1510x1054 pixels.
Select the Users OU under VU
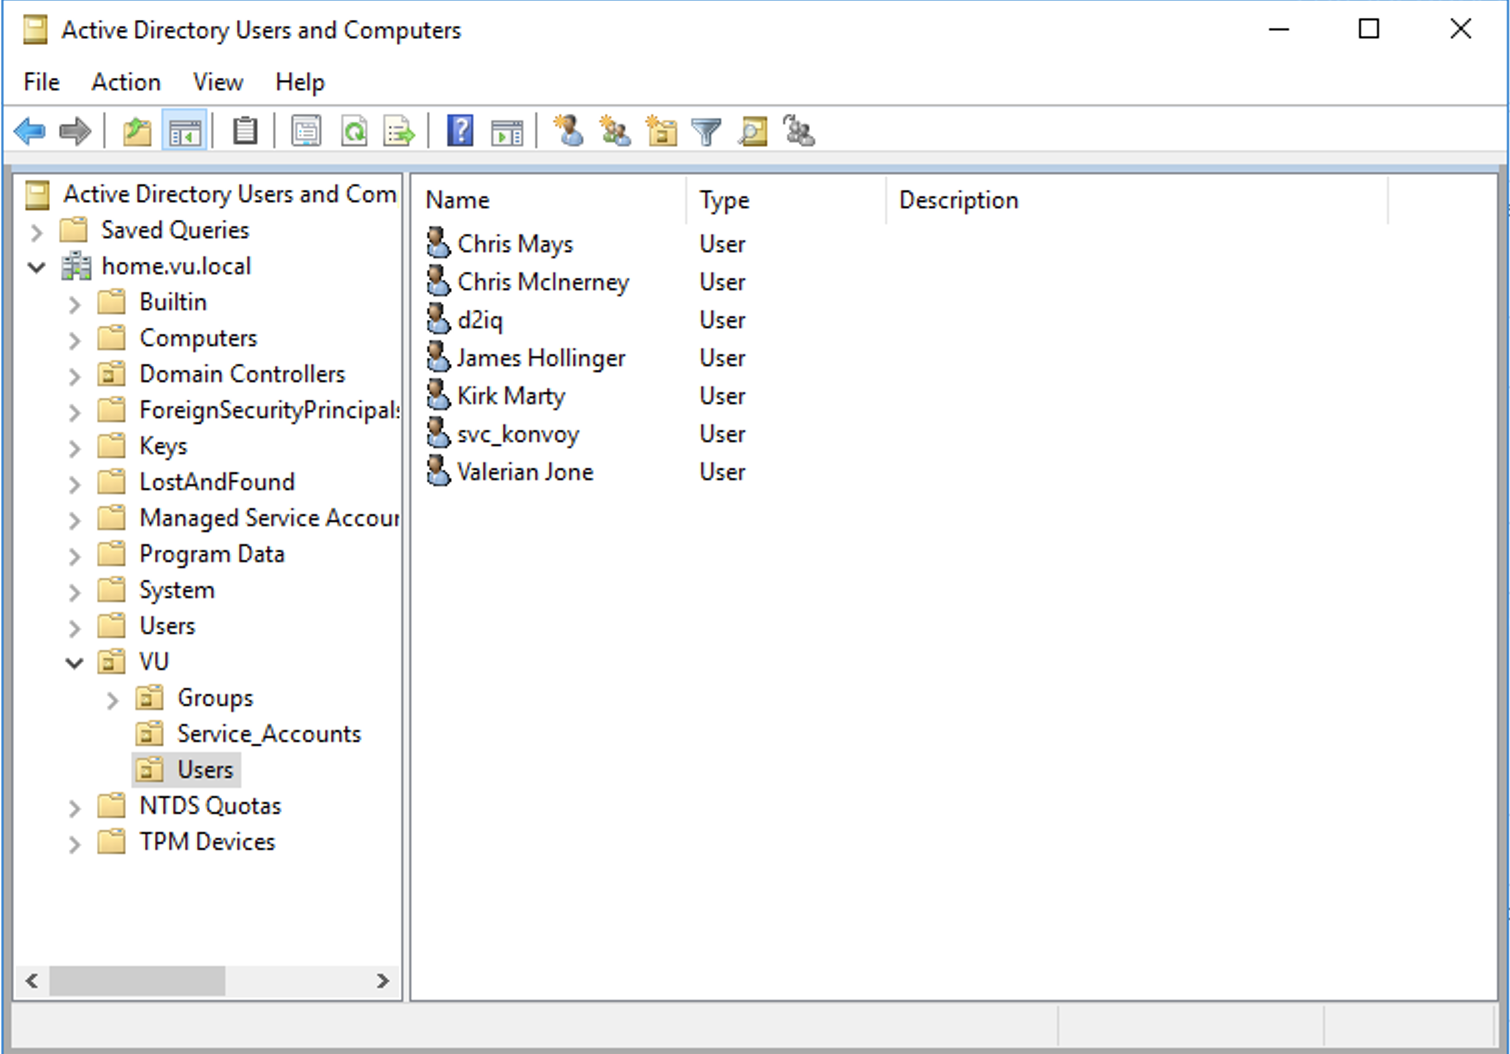pyautogui.click(x=205, y=770)
